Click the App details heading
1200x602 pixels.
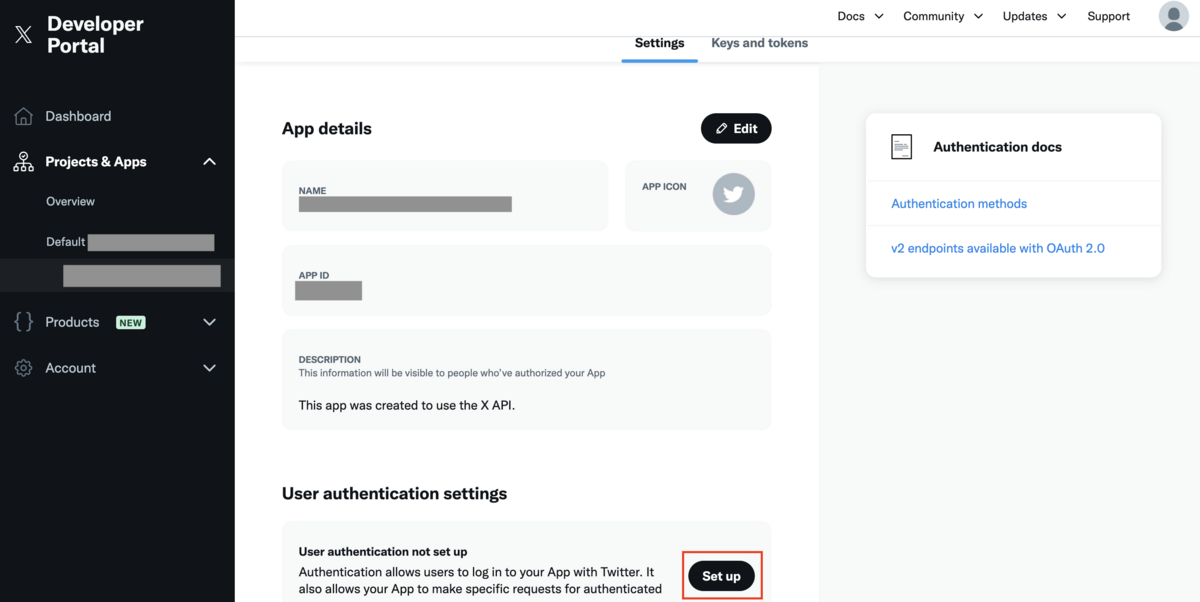(327, 128)
